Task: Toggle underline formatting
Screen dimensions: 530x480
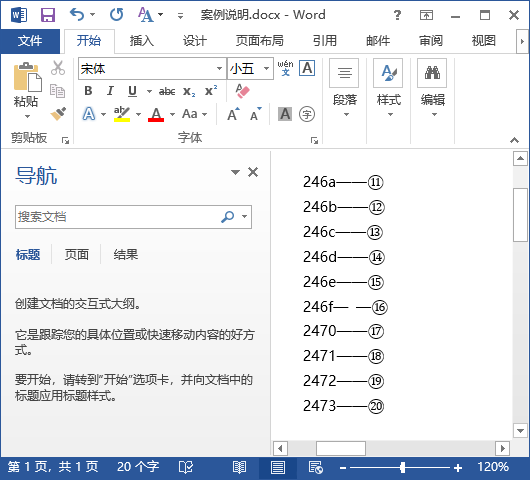Action: (x=132, y=91)
